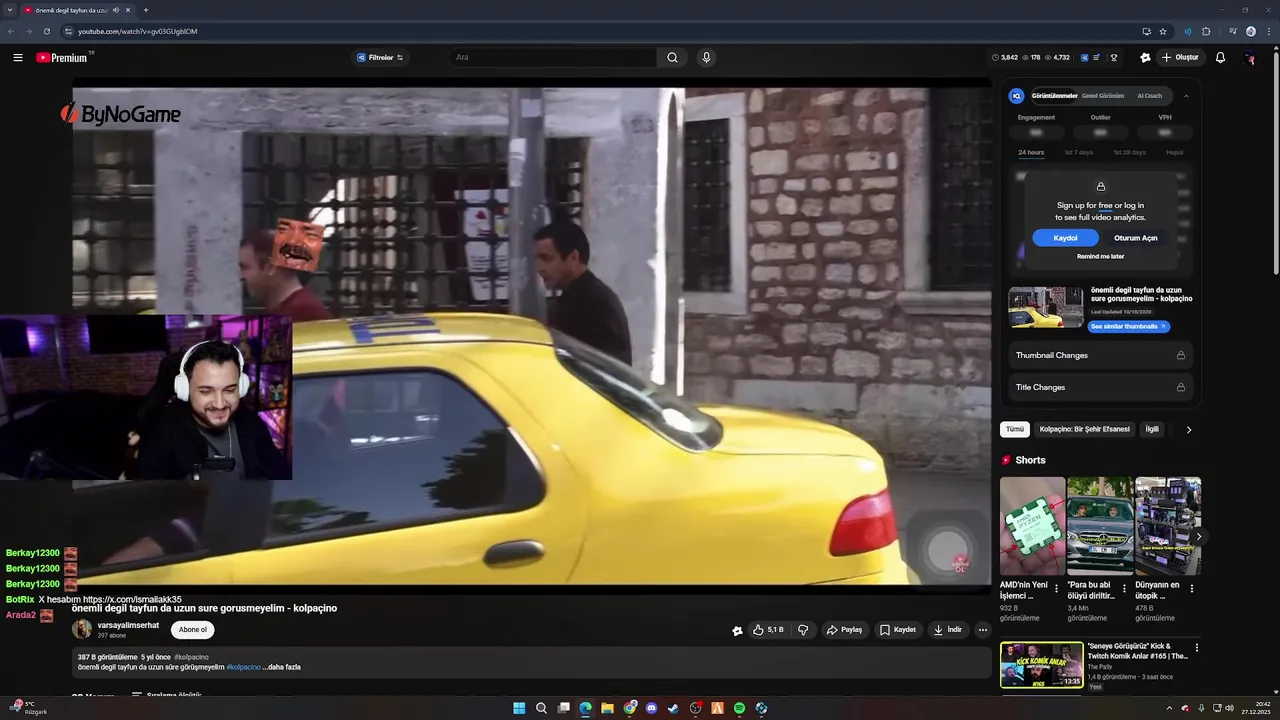
Task: Open options for Seneye Görüşürüz video
Action: [1196, 648]
